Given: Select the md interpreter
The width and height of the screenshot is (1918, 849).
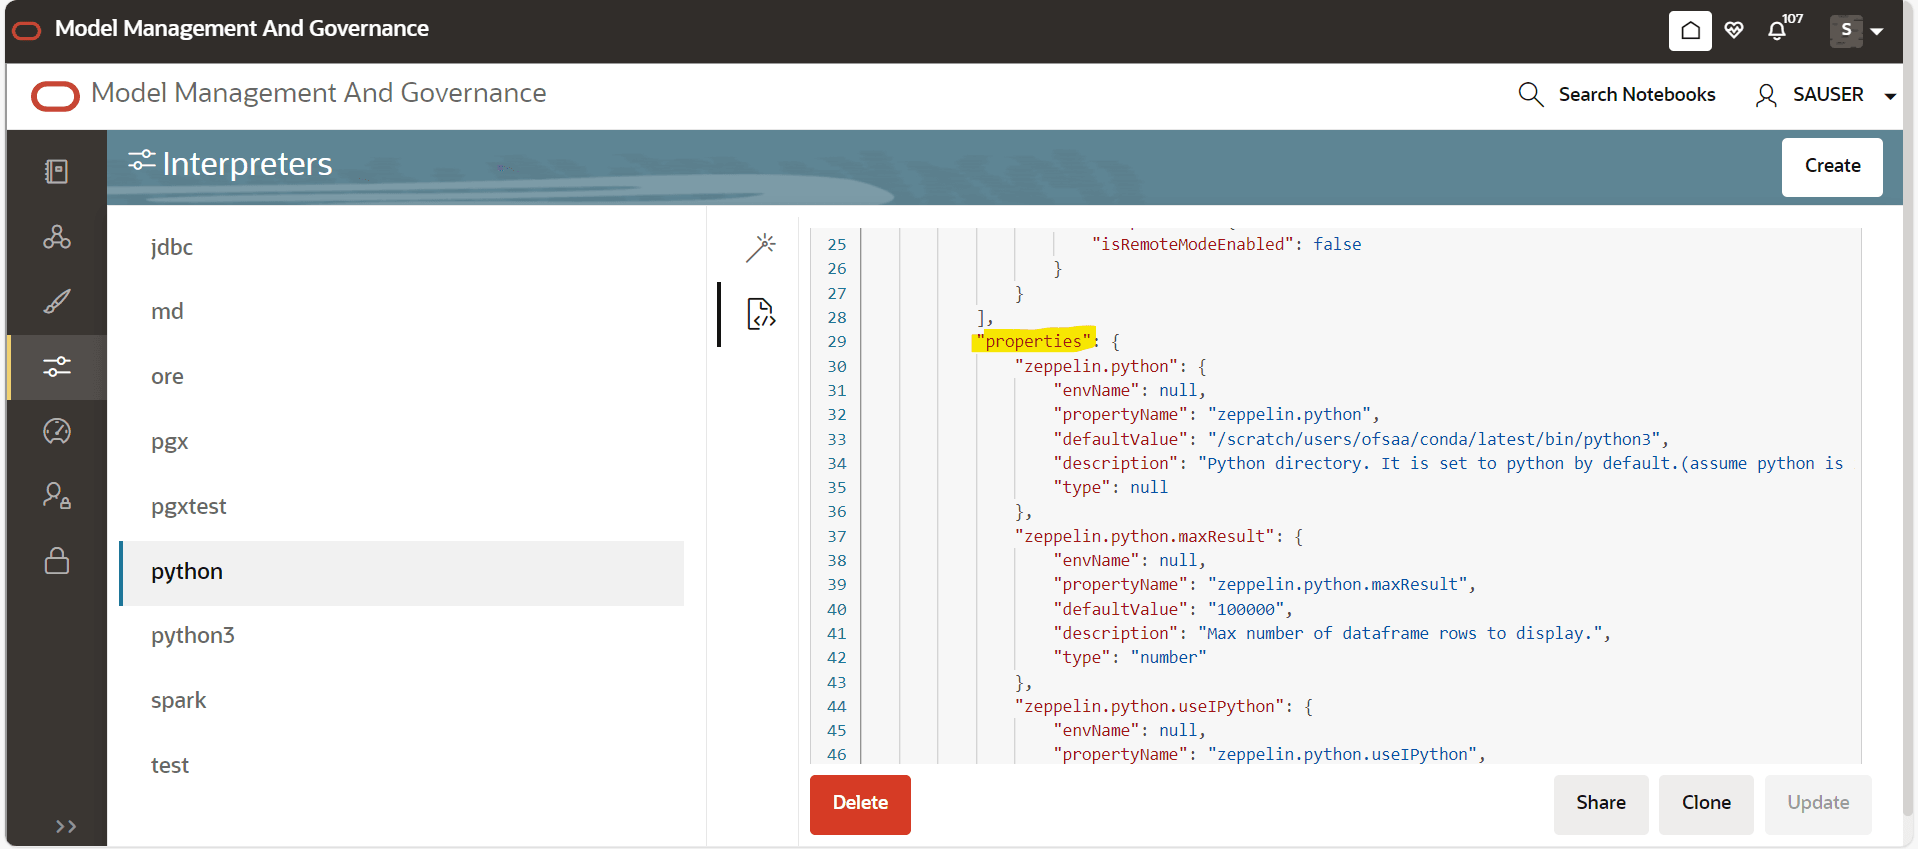Looking at the screenshot, I should coord(402,312).
